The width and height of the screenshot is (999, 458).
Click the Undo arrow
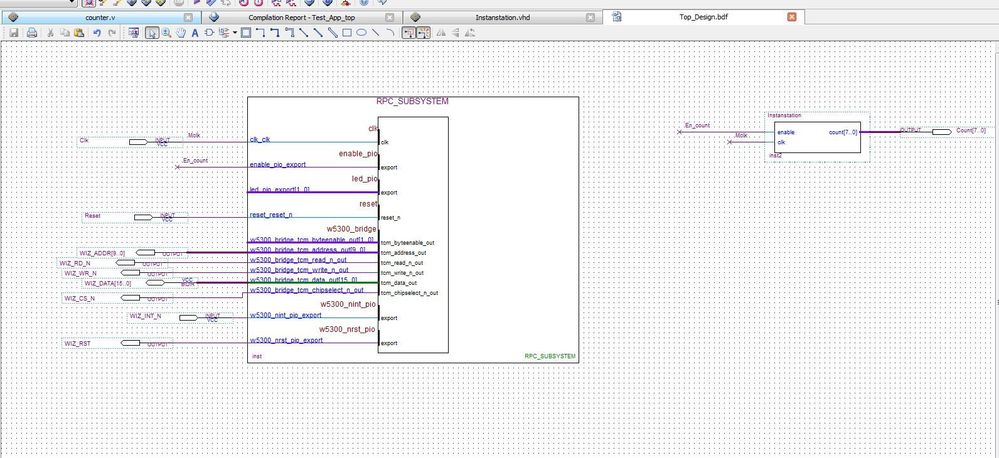point(96,33)
